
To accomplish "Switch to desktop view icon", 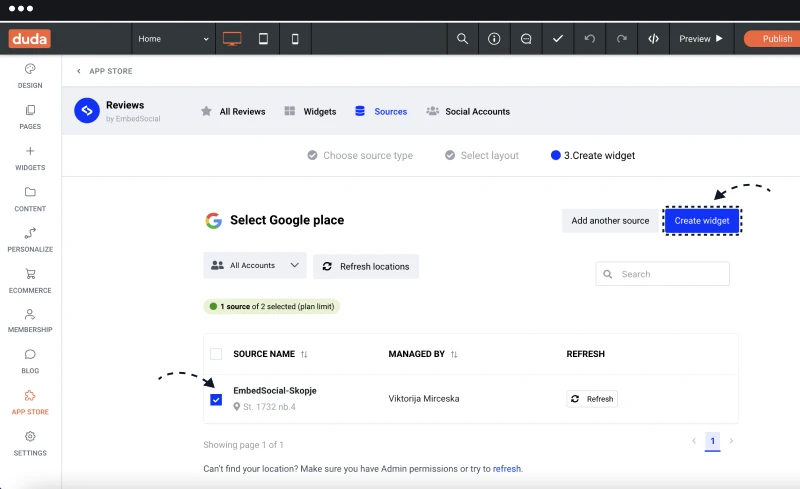I will pos(232,39).
